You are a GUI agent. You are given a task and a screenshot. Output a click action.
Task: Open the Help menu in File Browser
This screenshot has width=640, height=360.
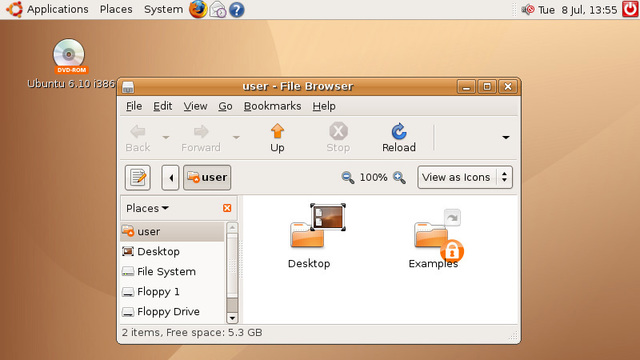point(324,106)
